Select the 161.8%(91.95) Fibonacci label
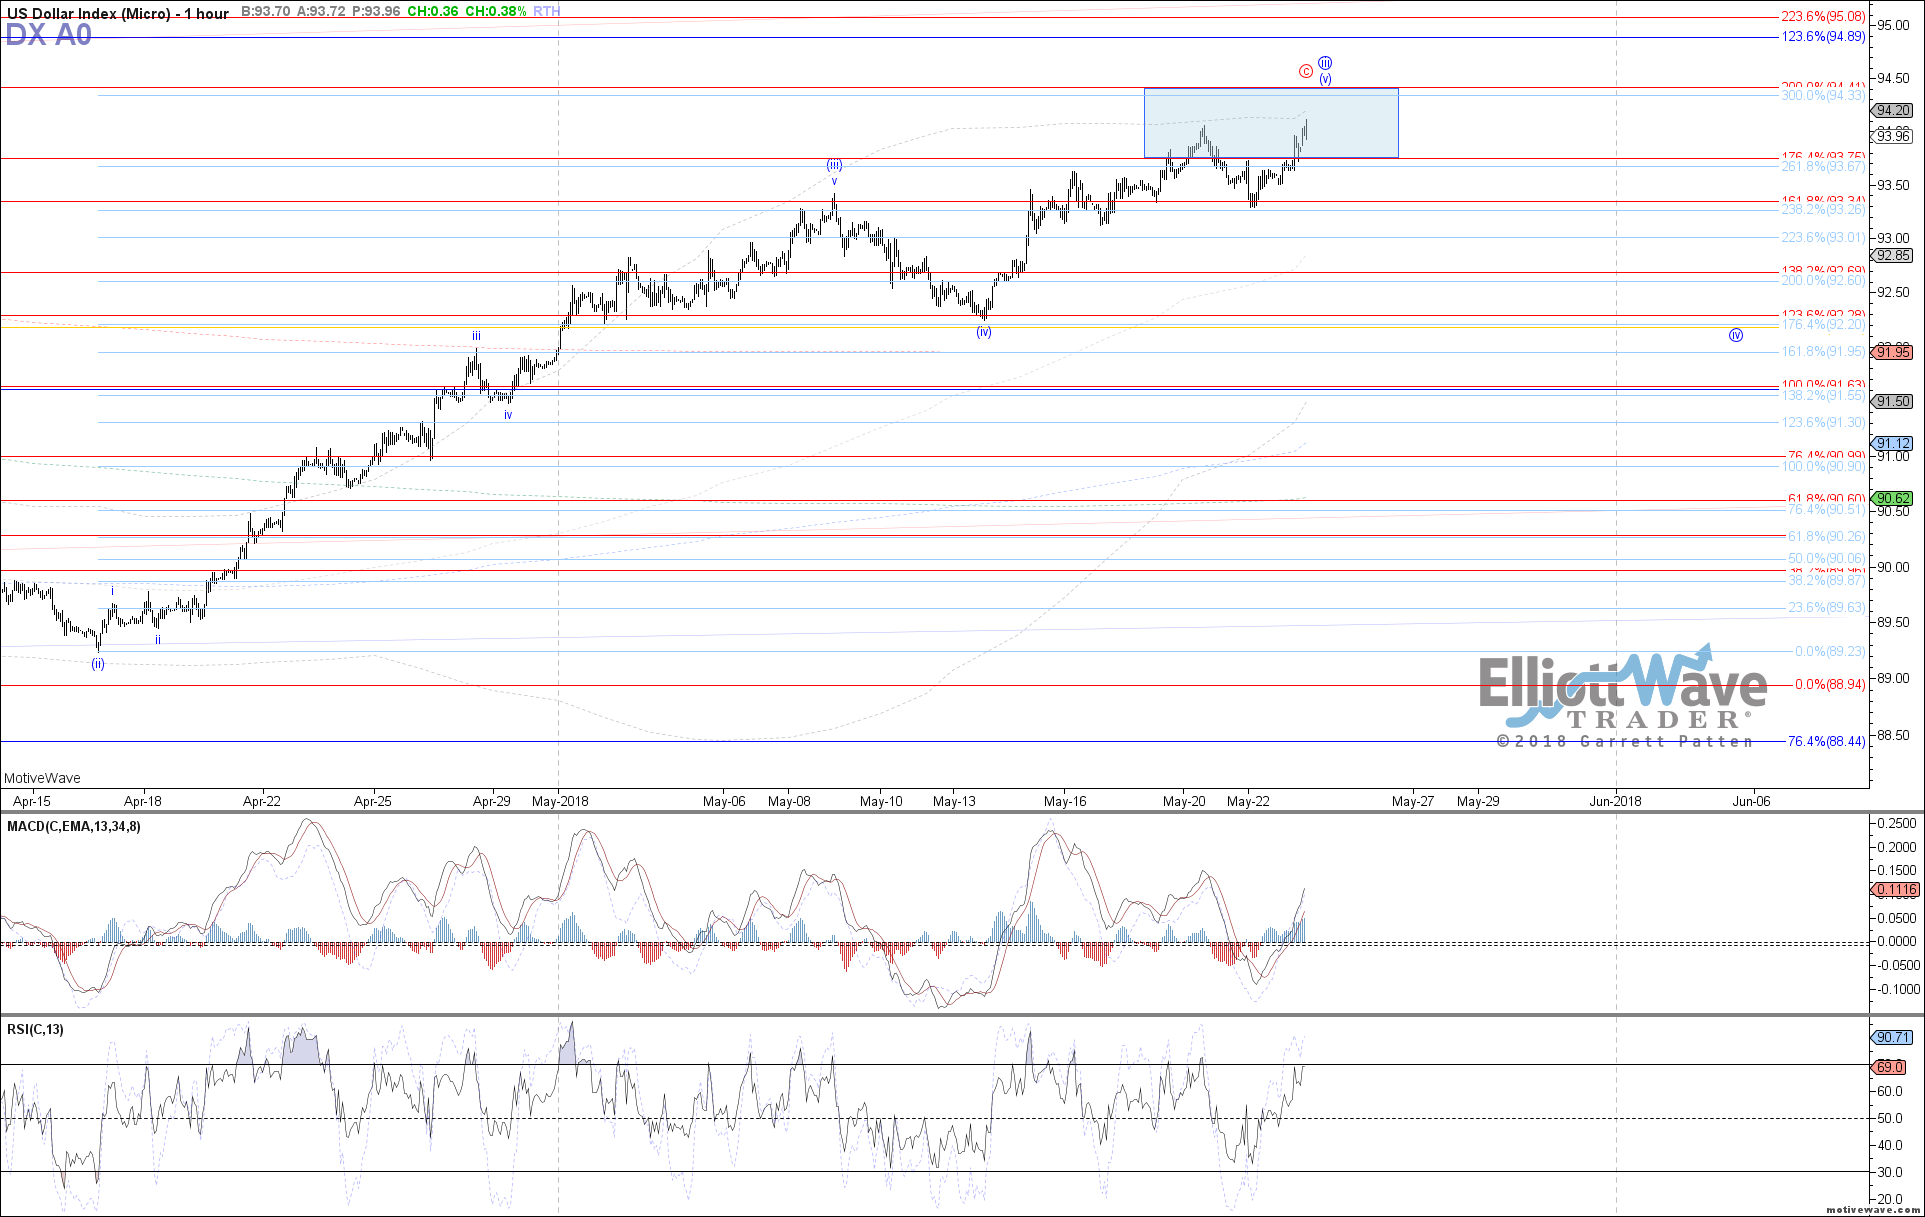The height and width of the screenshot is (1217, 1925). [1824, 352]
